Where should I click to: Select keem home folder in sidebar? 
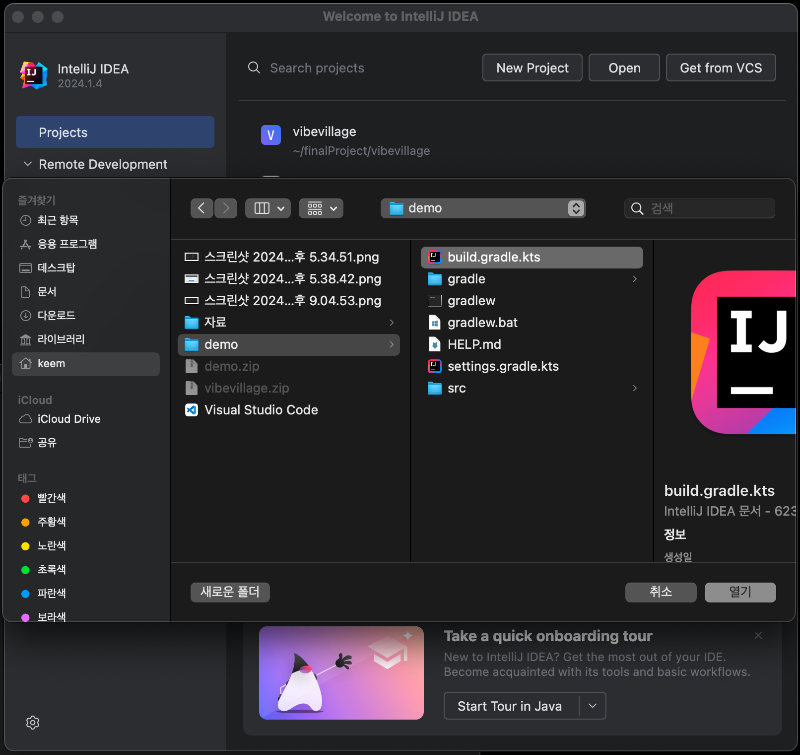pyautogui.click(x=86, y=364)
